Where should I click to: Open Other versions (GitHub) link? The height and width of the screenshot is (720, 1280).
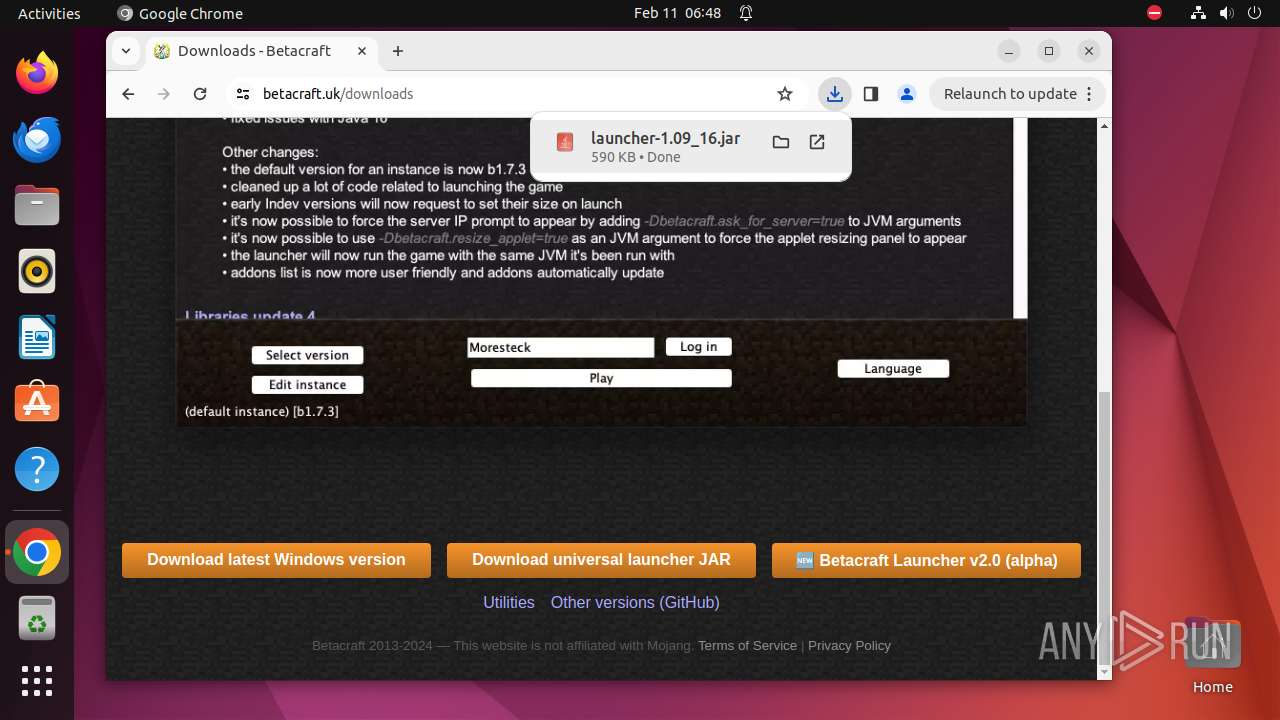click(635, 602)
